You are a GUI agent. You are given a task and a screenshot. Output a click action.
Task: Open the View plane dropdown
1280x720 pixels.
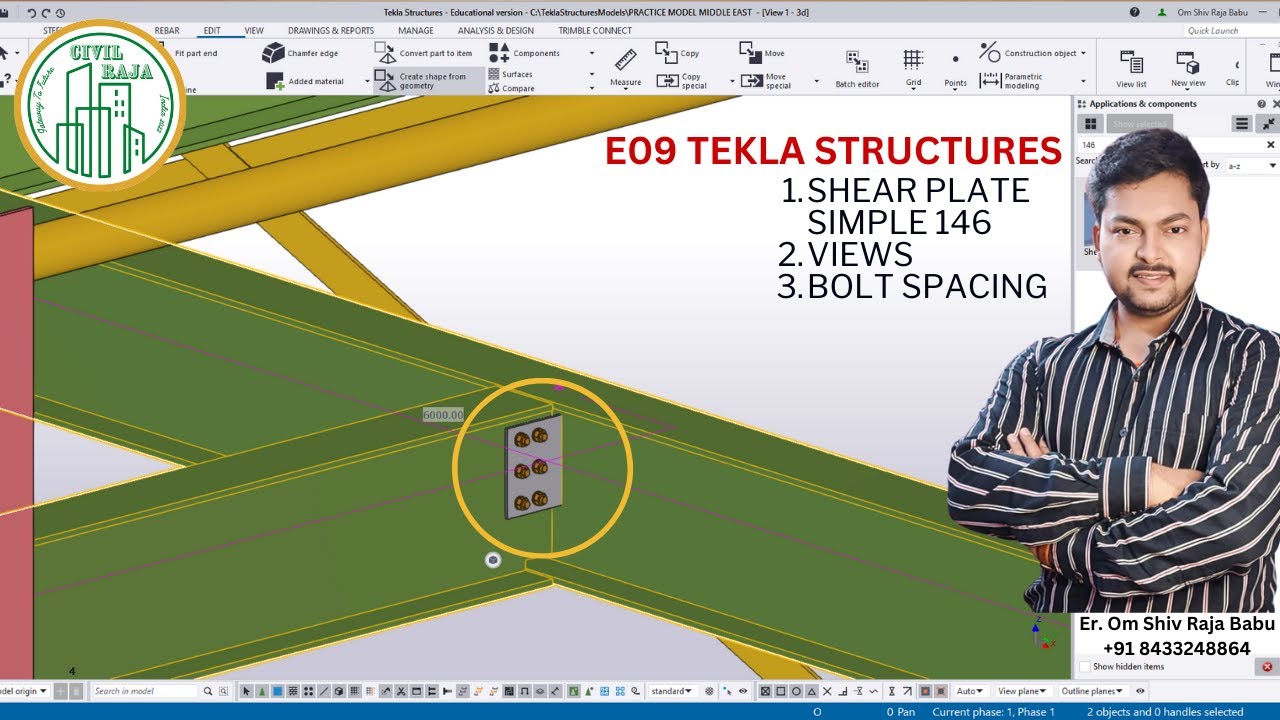[x=1022, y=691]
